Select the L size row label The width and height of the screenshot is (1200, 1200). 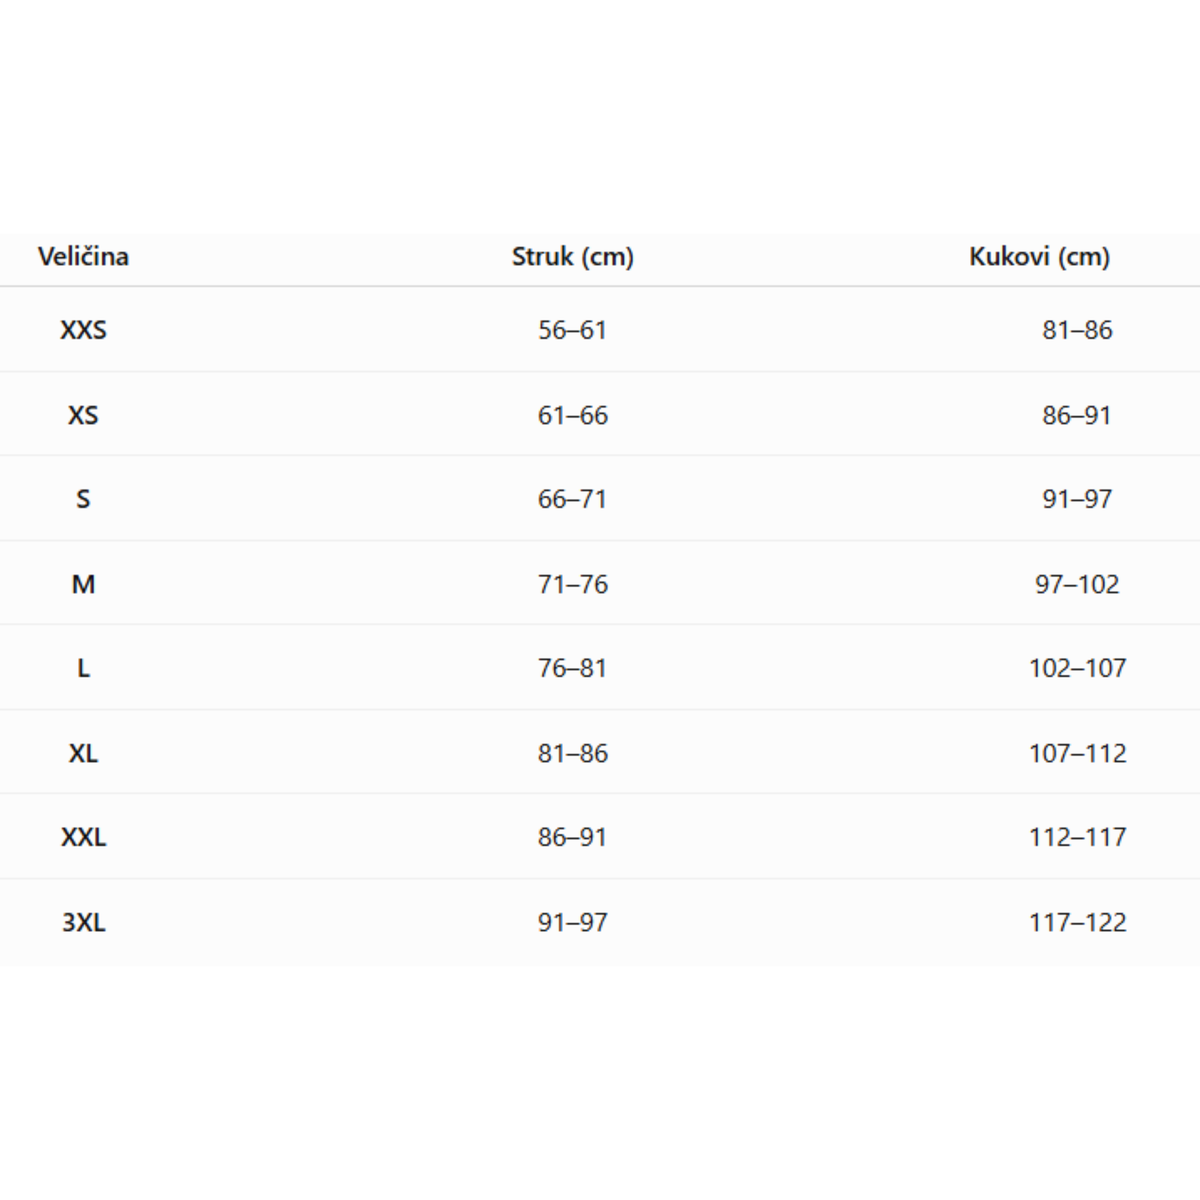click(83, 668)
